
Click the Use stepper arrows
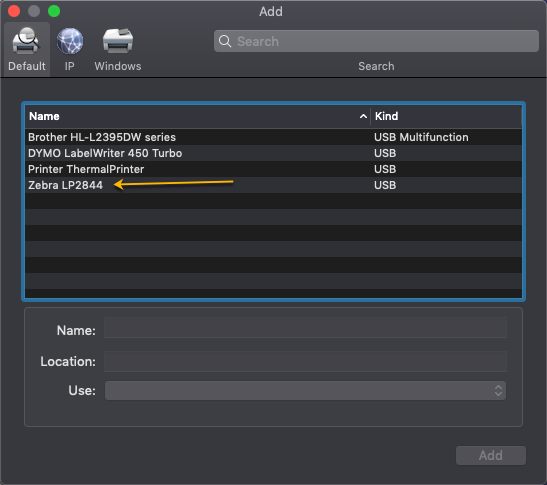(x=498, y=390)
